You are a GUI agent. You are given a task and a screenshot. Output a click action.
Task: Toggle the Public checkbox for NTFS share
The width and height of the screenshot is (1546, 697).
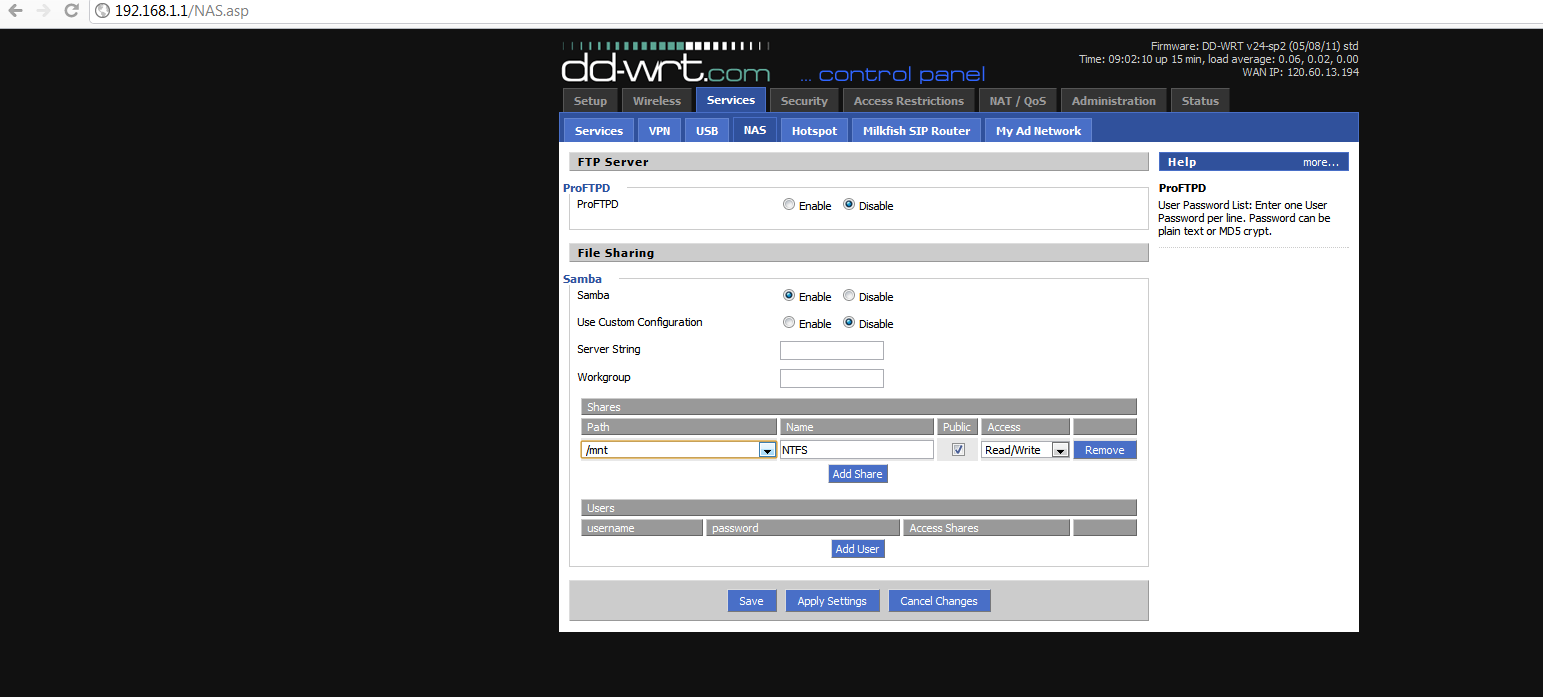(958, 450)
